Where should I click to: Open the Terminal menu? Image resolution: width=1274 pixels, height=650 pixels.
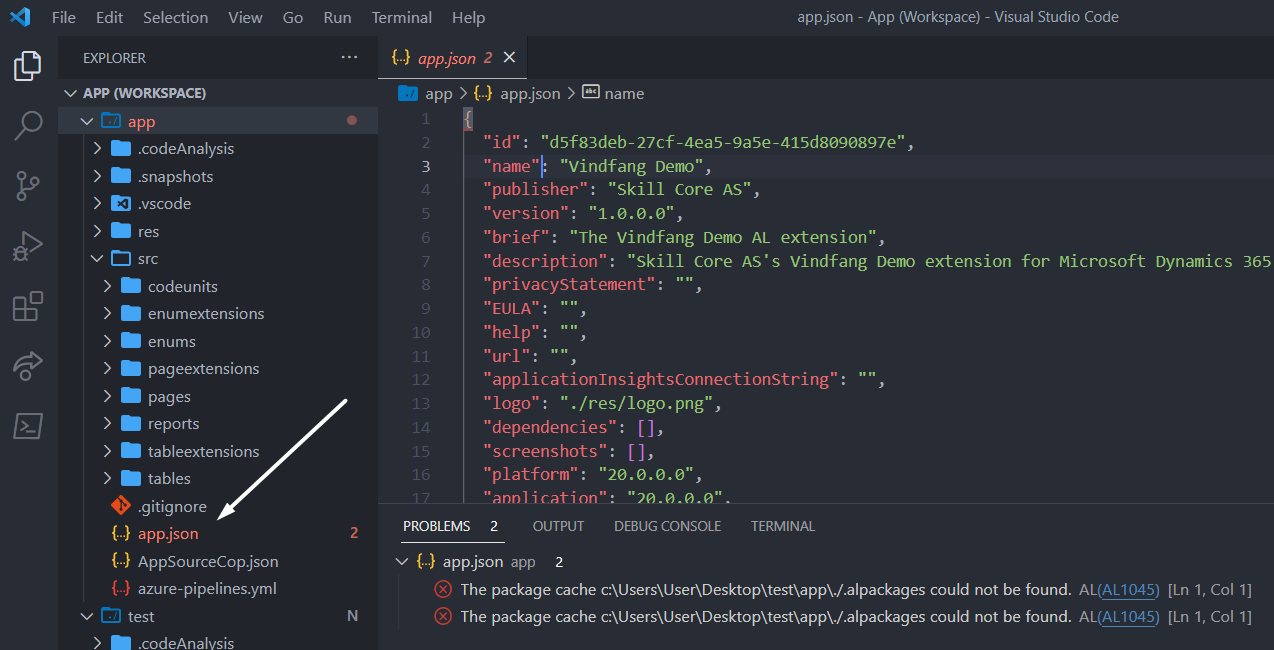[401, 17]
